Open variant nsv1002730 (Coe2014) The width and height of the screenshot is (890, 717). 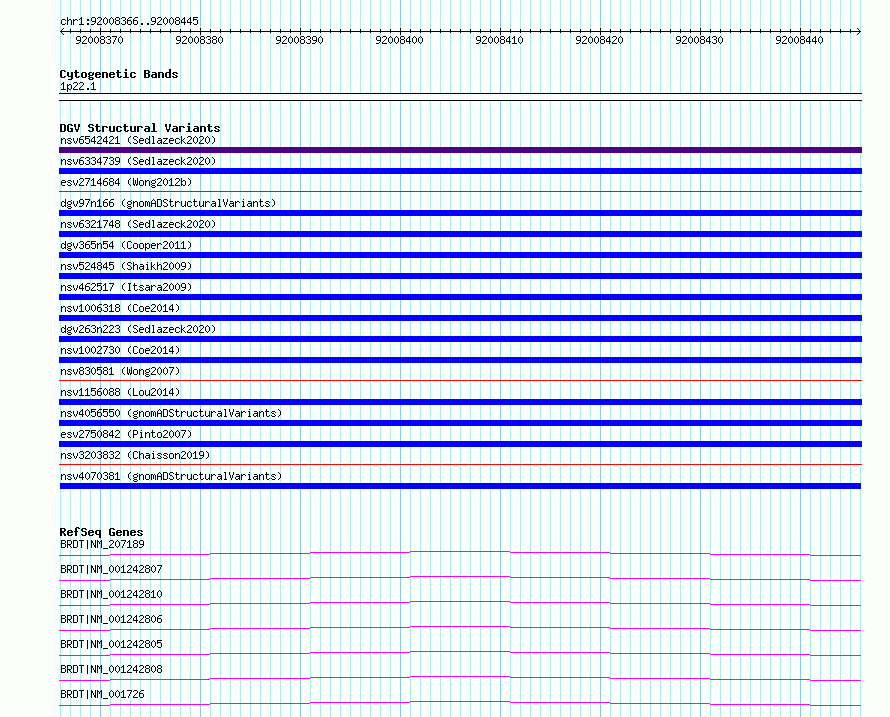pyautogui.click(x=120, y=350)
